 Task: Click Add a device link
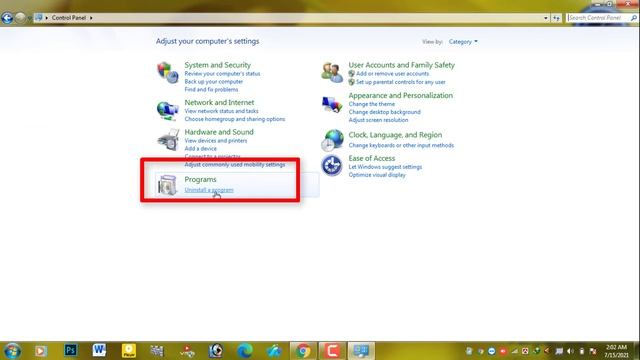click(200, 149)
